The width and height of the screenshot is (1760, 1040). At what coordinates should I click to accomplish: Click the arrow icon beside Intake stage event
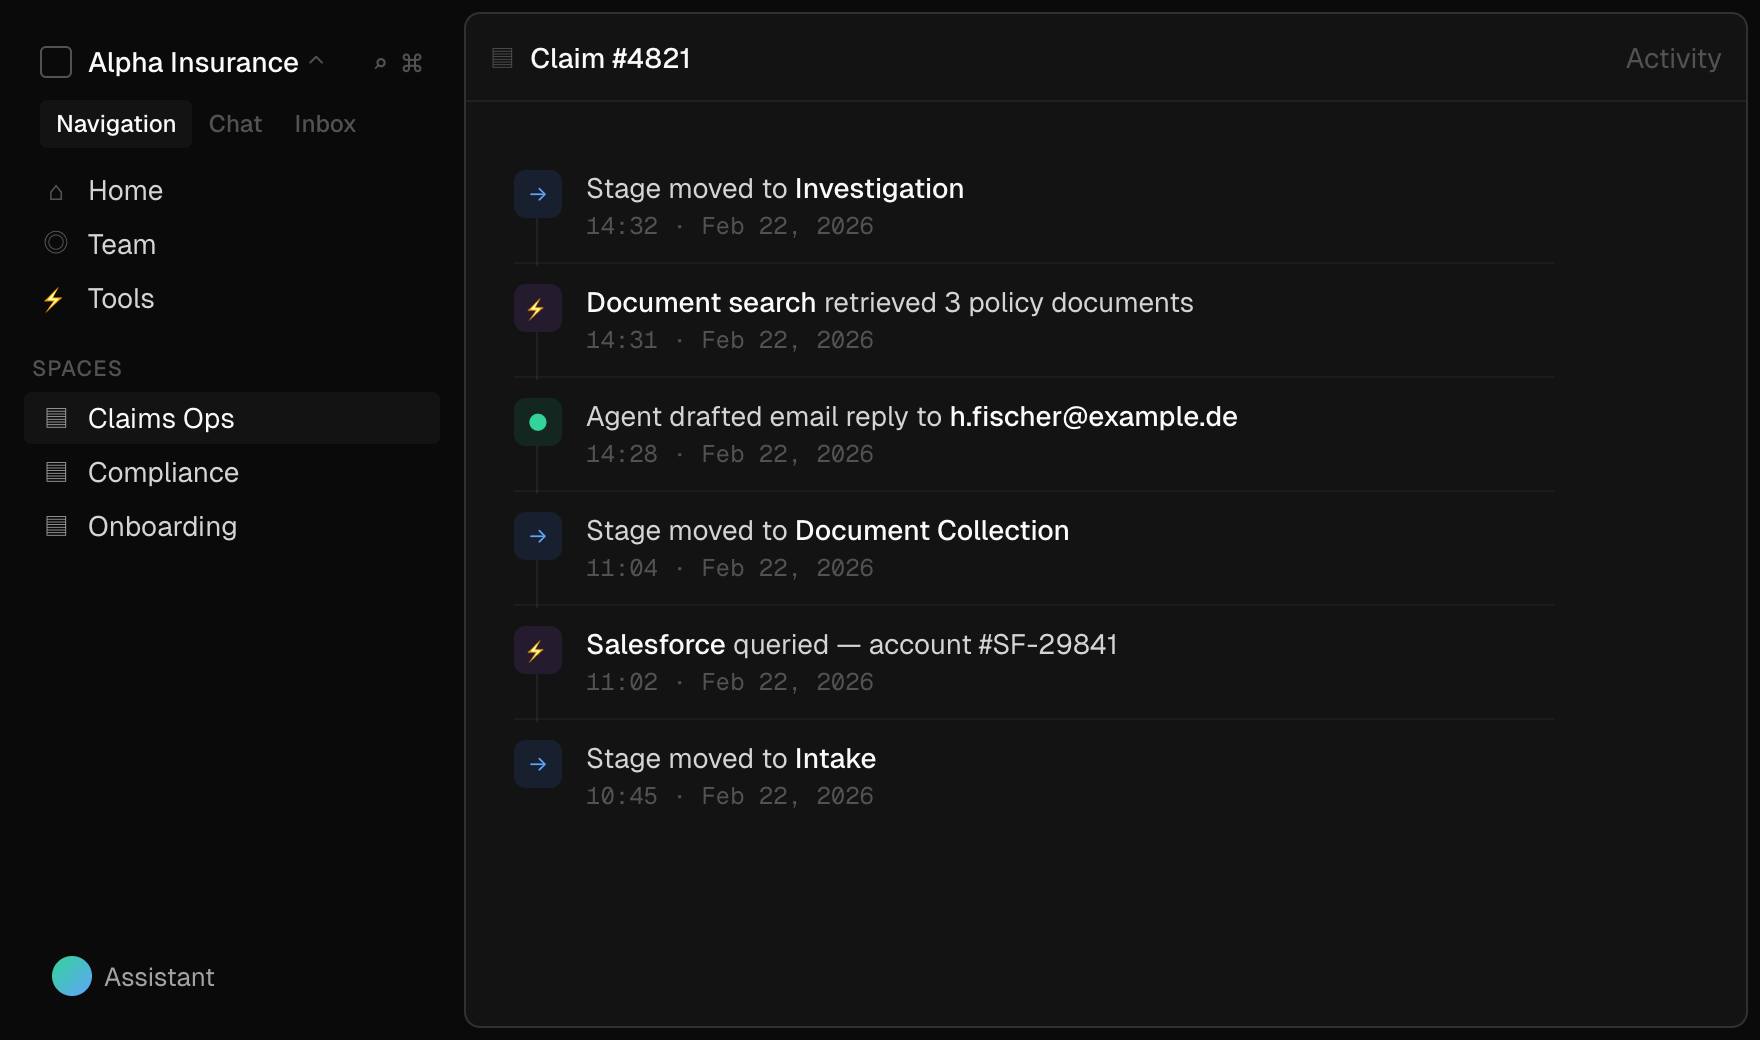538,764
